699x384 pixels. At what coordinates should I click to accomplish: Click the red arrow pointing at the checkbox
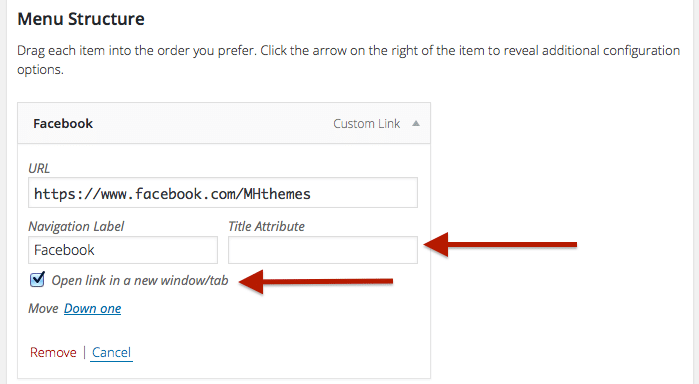coord(316,281)
